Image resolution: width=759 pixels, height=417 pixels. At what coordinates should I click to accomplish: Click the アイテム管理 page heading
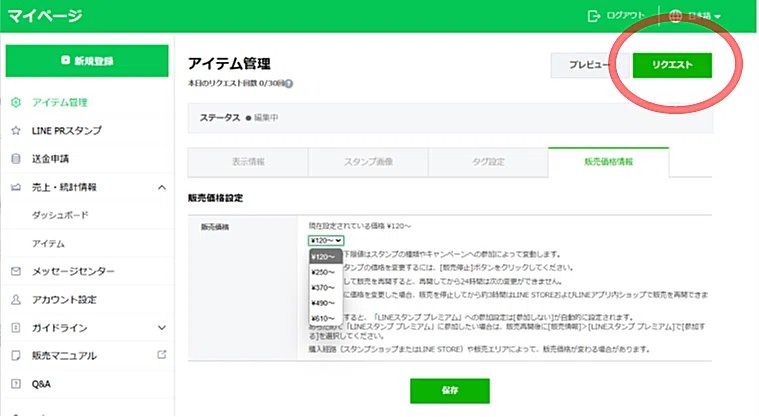click(229, 63)
